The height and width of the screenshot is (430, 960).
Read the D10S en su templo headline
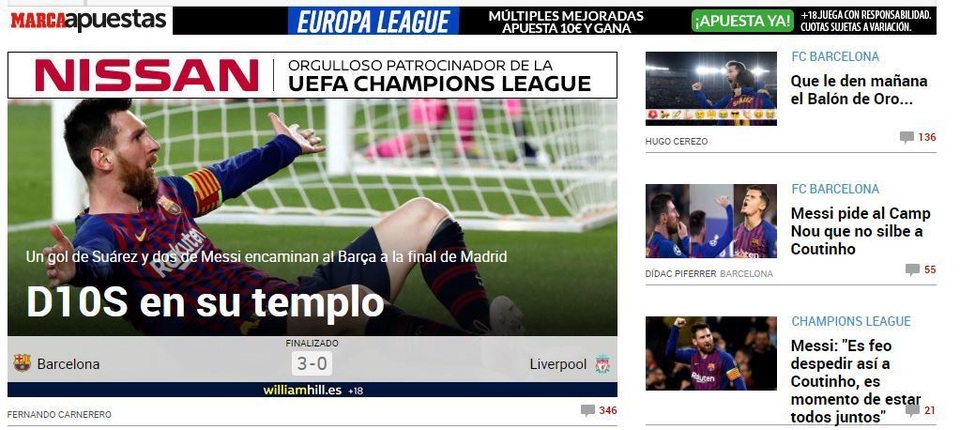[205, 301]
